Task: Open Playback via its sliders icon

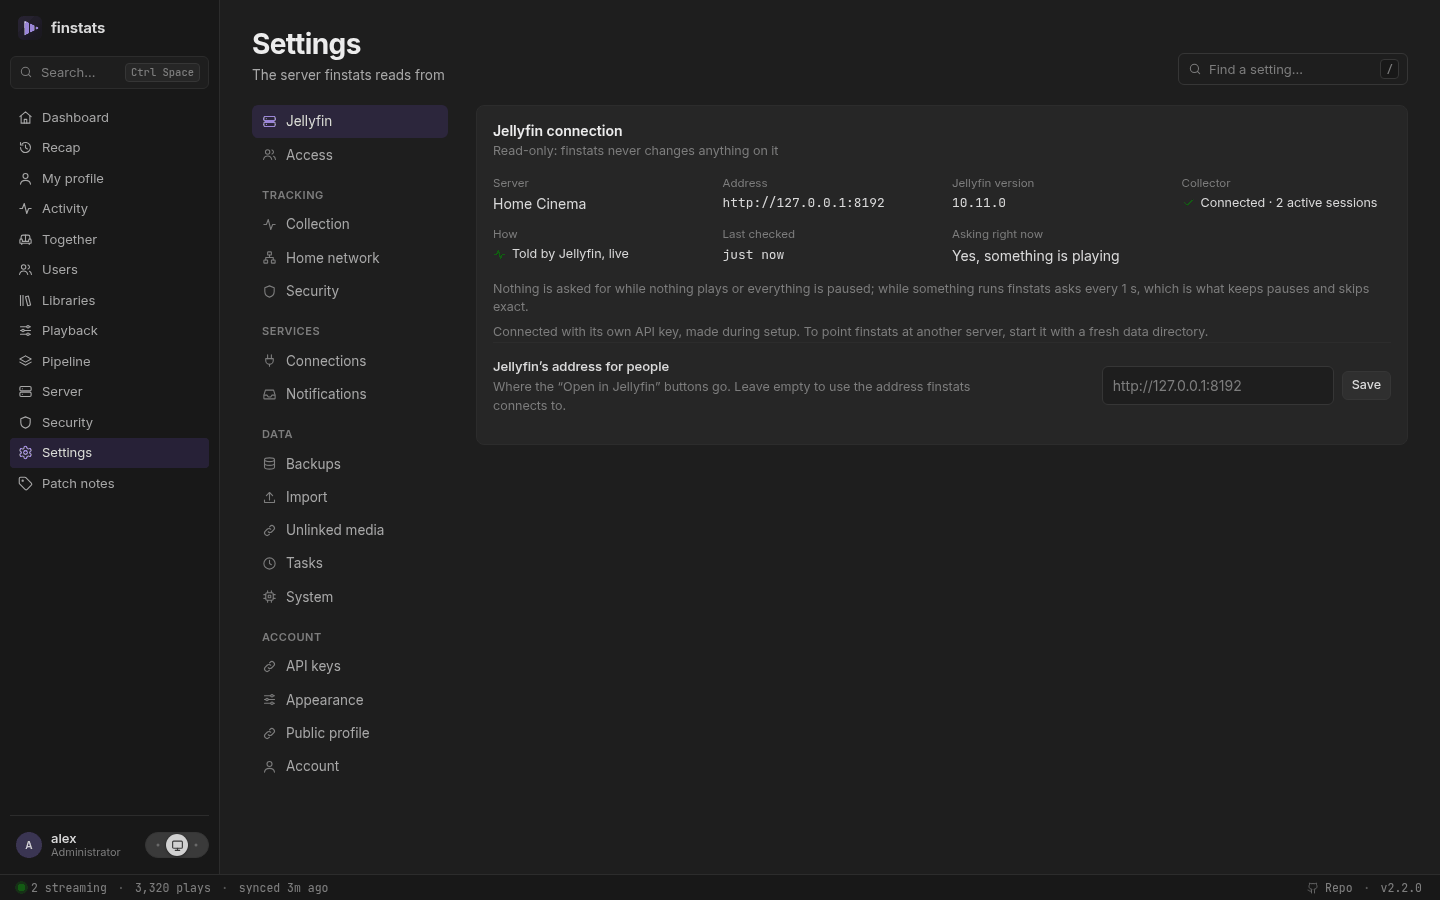Action: 25,330
